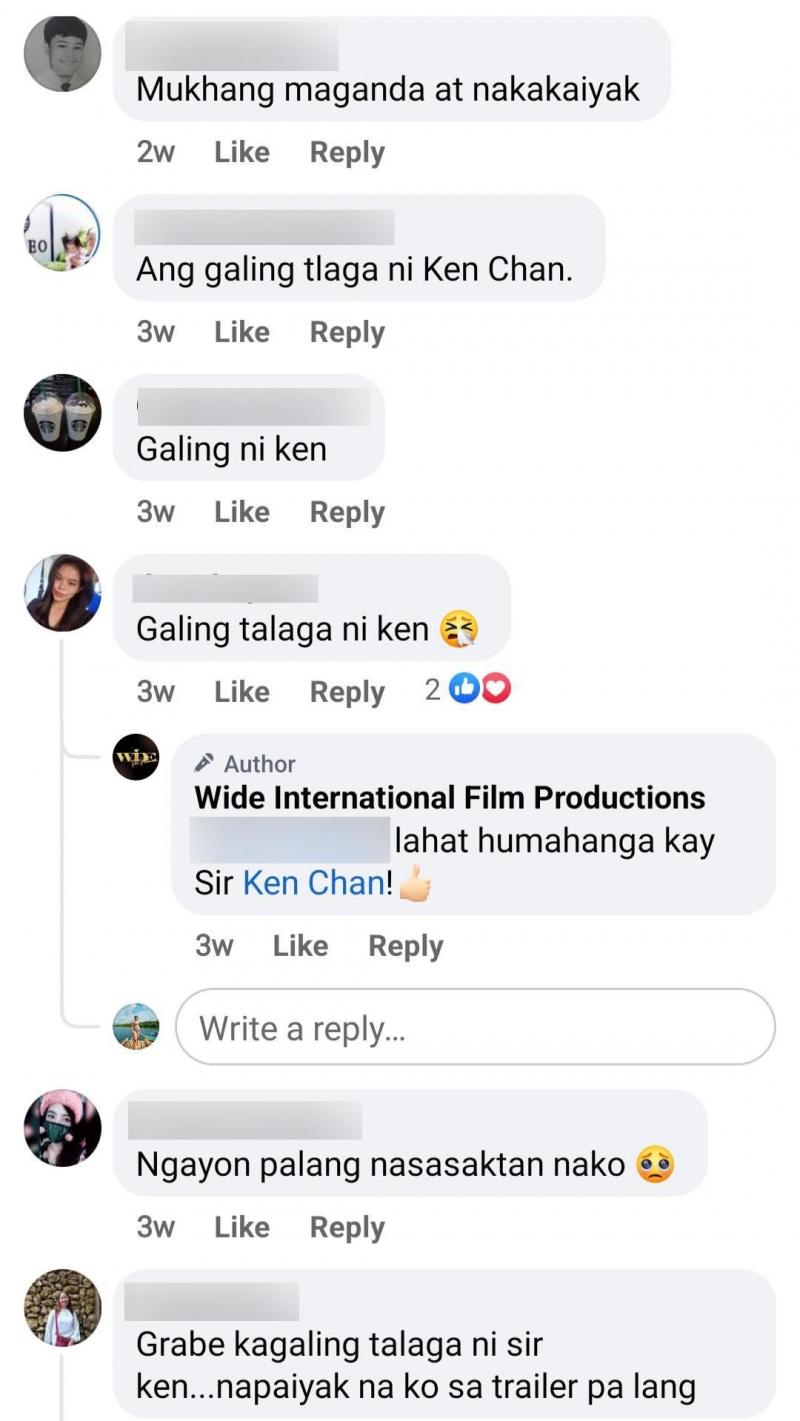Click the reaction icons on "Galing talaga ni ken"
Image resolution: width=800 pixels, height=1421 pixels.
point(480,689)
